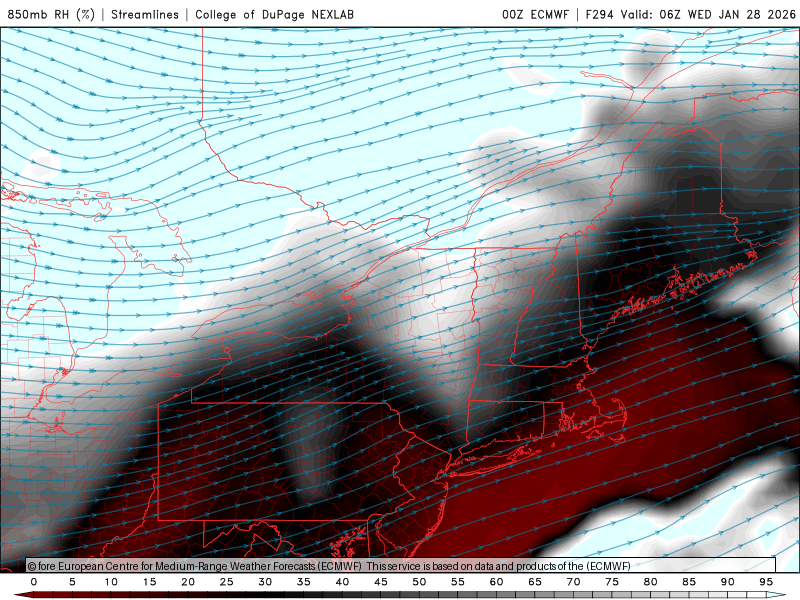Click 'College of DuPage NEXLAB' header text
This screenshot has height=600, width=800.
pos(274,14)
